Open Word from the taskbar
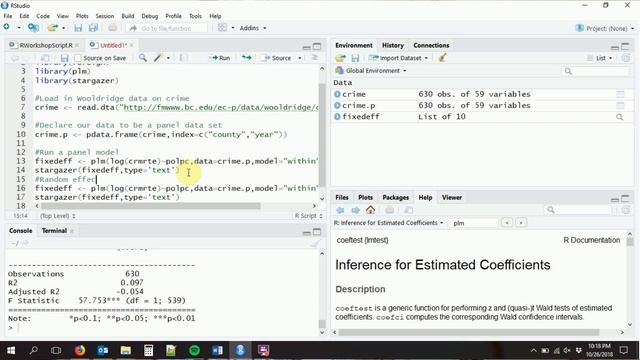Screen dimensions: 640x360 pos(217,350)
